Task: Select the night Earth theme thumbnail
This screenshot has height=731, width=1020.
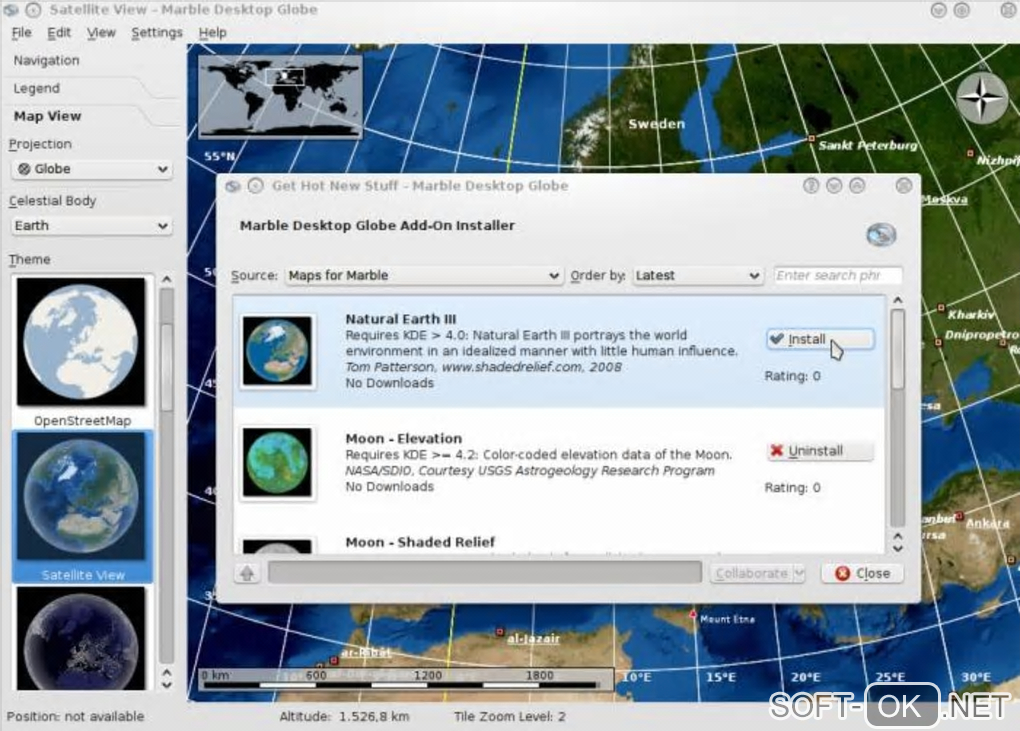Action: click(81, 638)
